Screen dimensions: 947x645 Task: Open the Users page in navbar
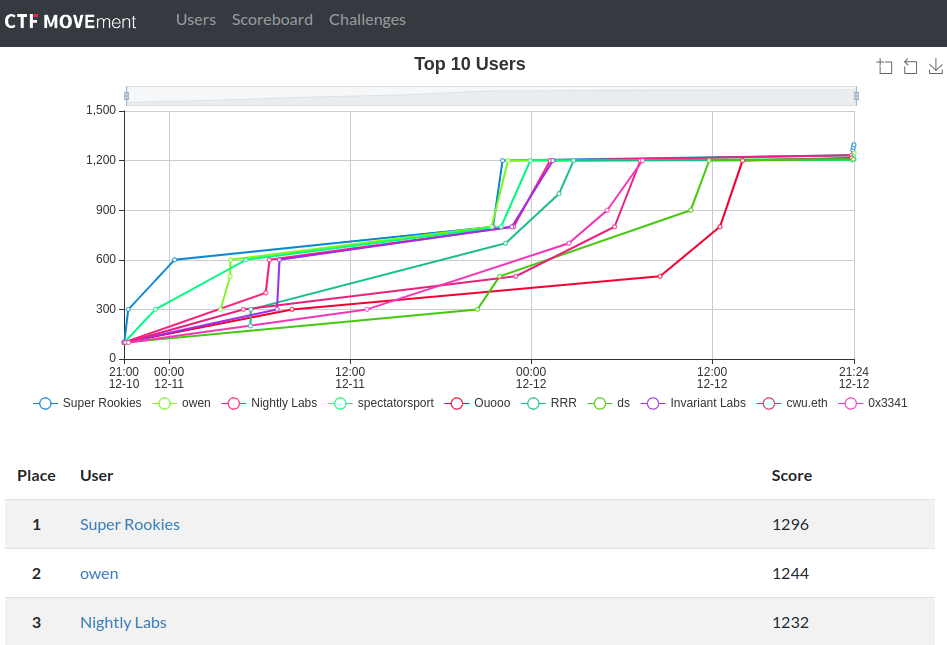pos(196,20)
